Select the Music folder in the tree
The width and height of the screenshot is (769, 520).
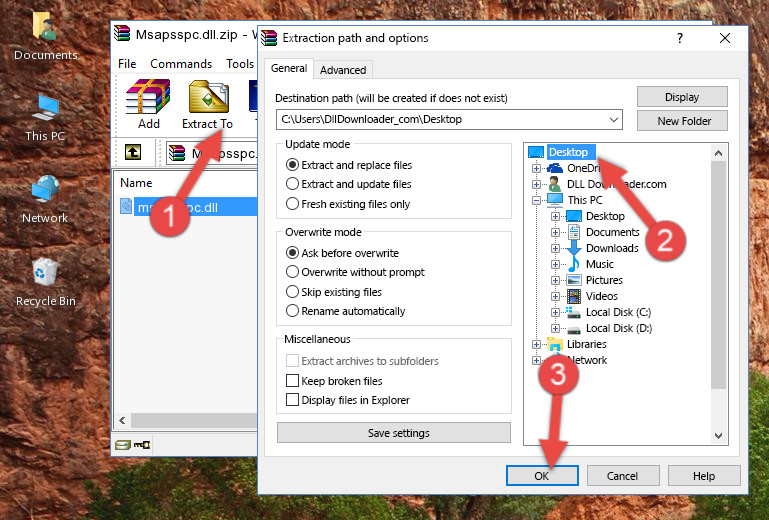pos(599,264)
